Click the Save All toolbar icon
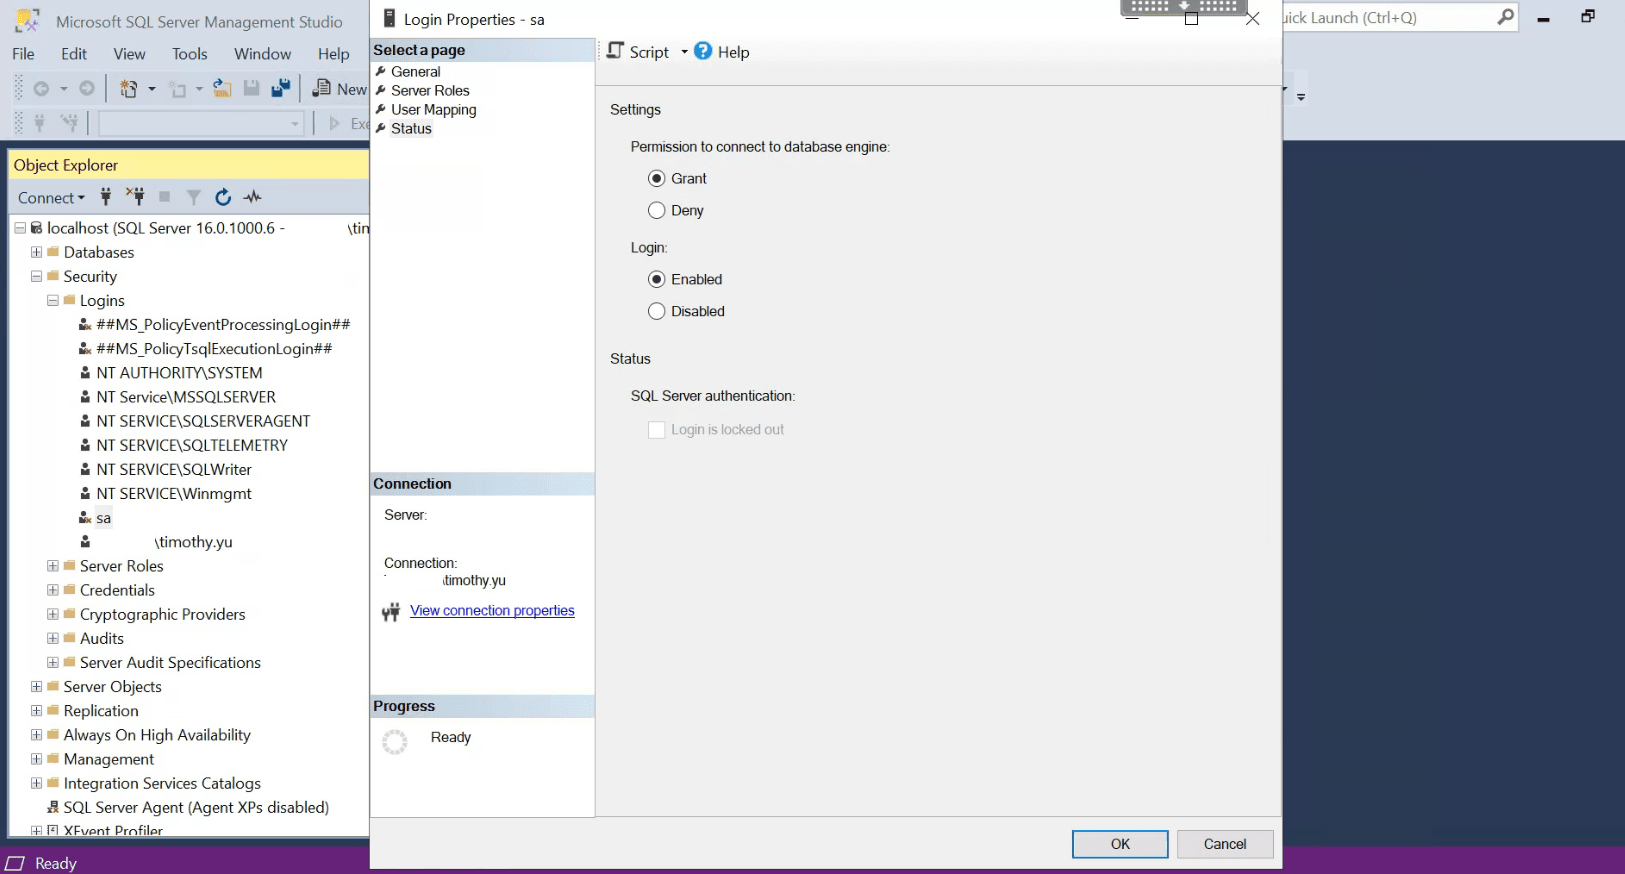Screen dimensions: 1625x874 coord(281,89)
